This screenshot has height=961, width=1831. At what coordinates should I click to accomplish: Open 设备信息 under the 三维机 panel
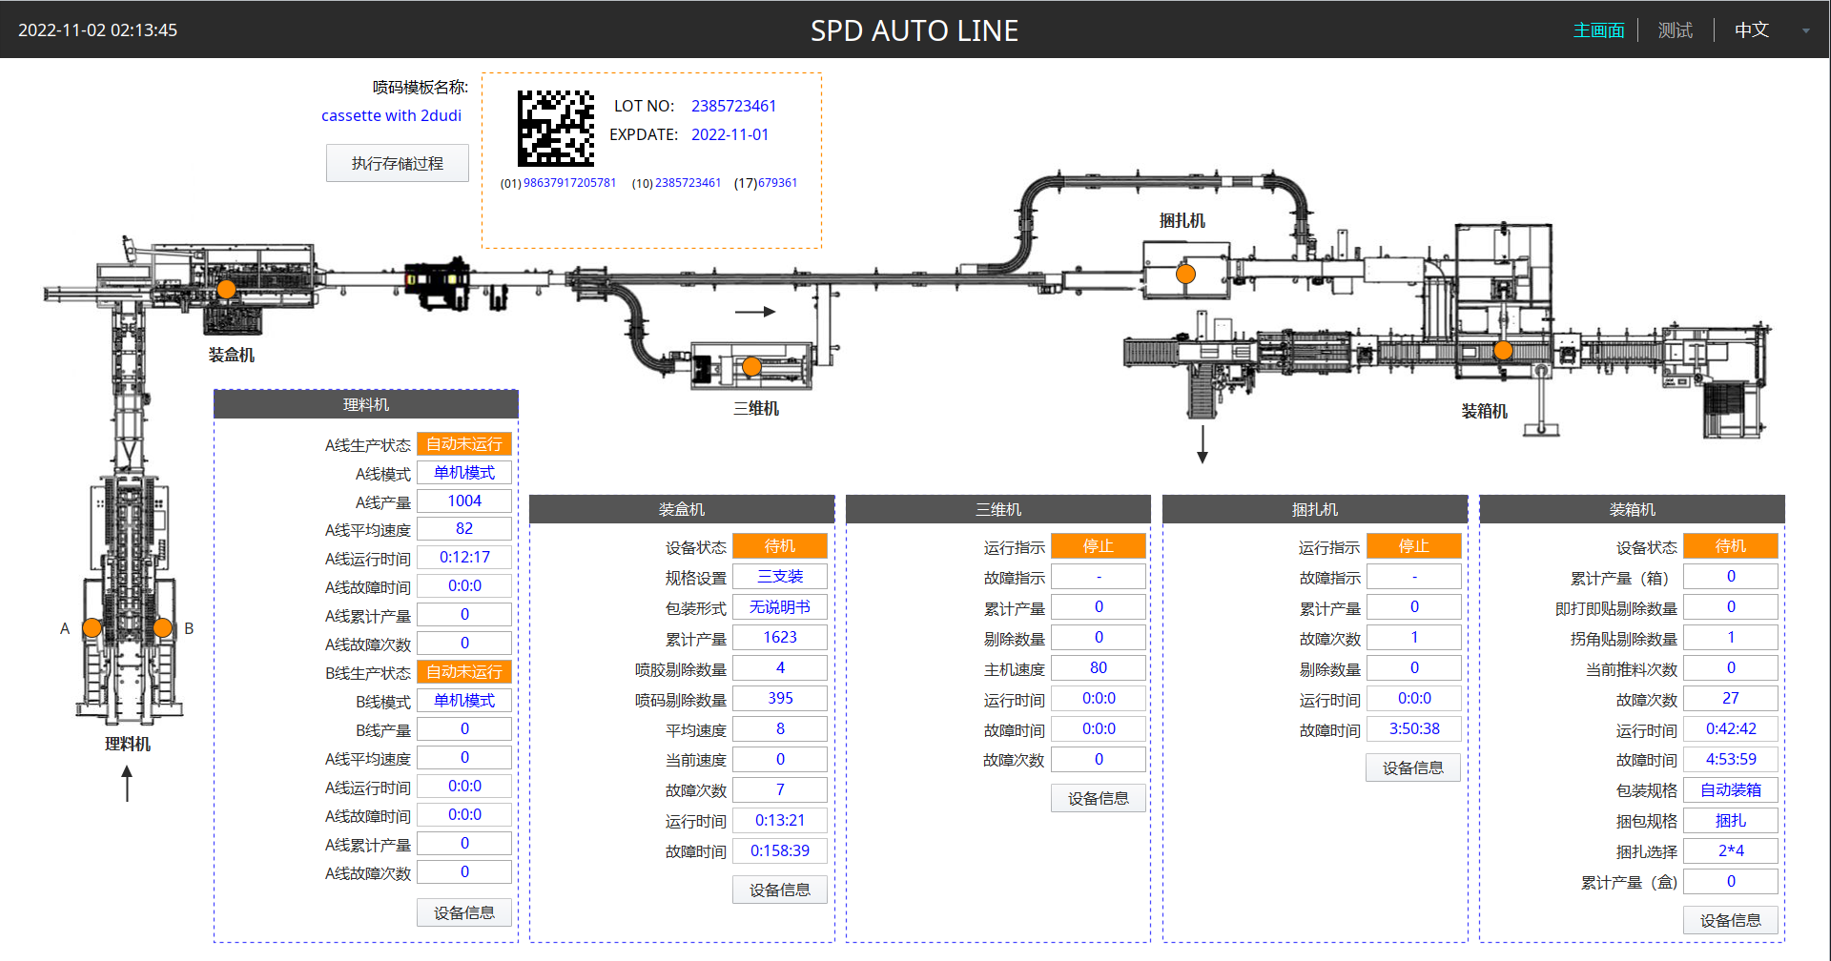pyautogui.click(x=1098, y=798)
